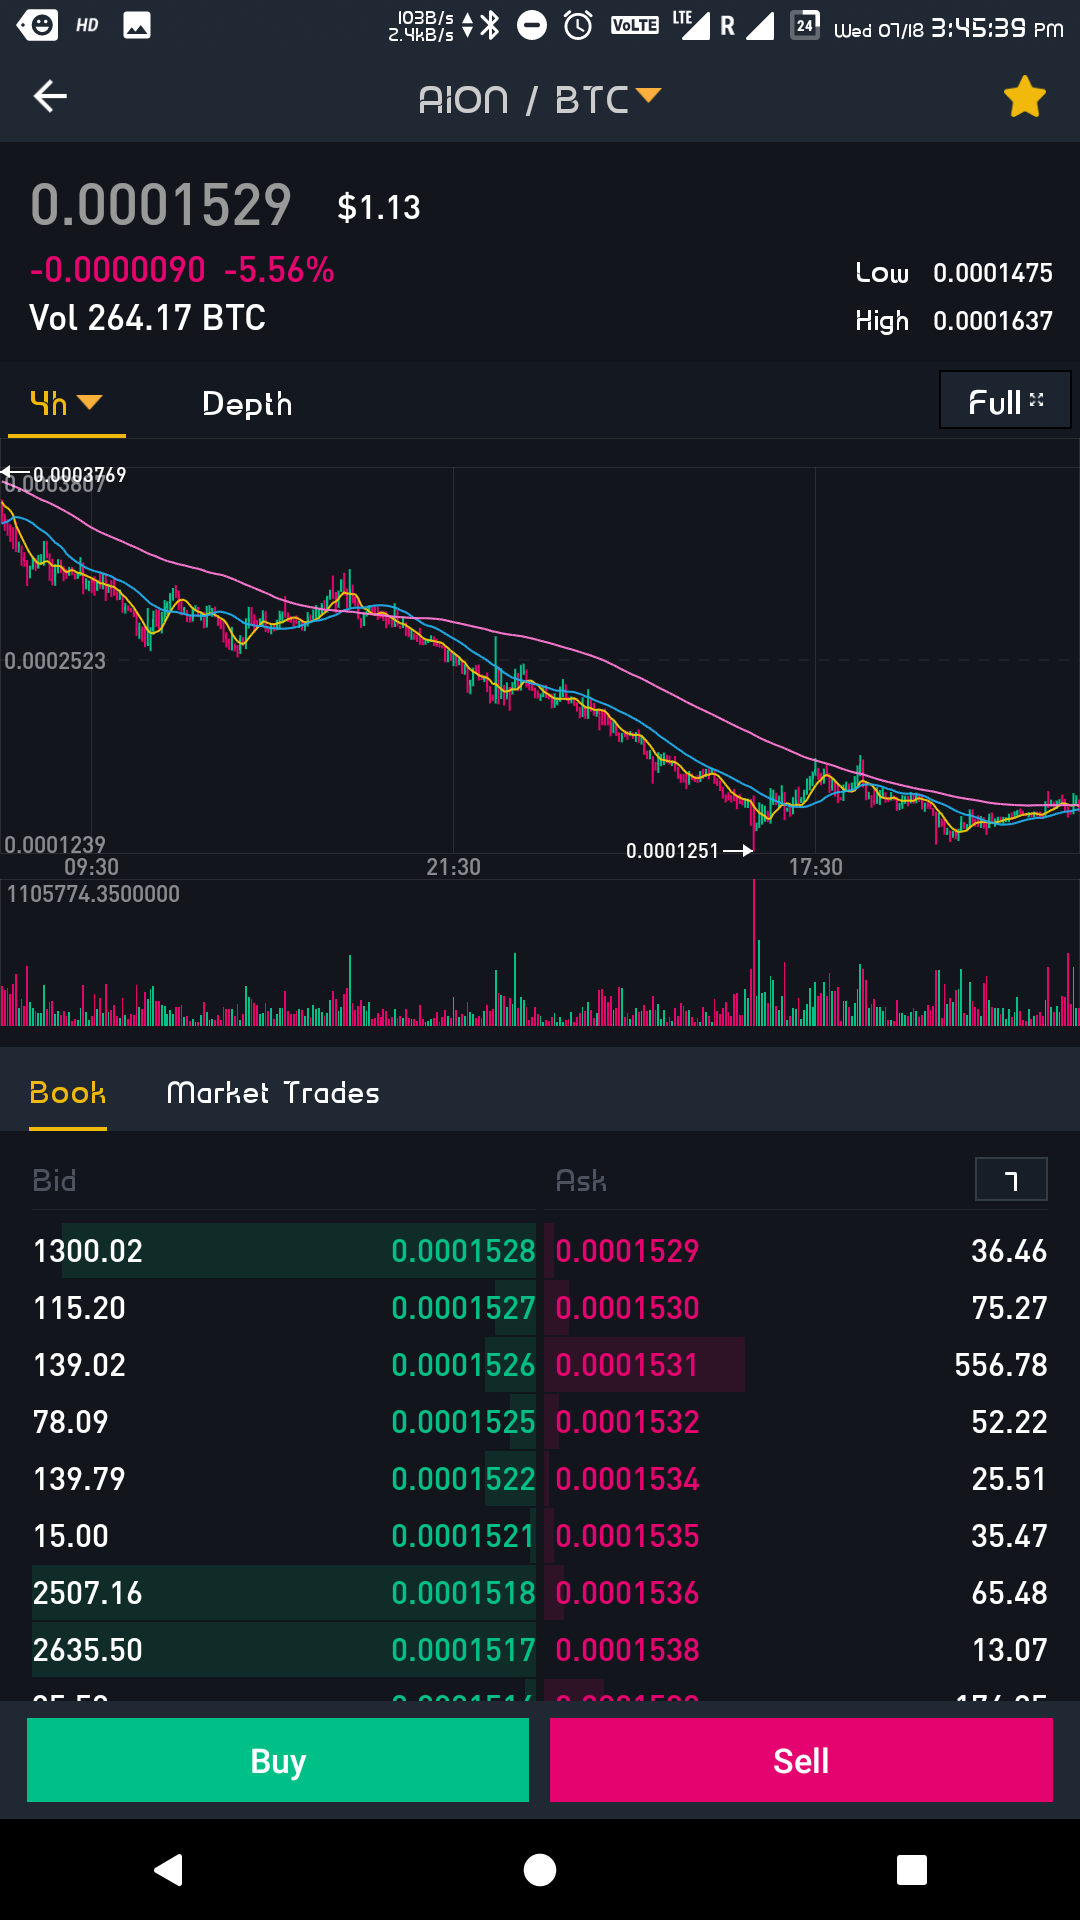Tap the volume bar chart
Screen dimensions: 1080x1920
[540, 955]
